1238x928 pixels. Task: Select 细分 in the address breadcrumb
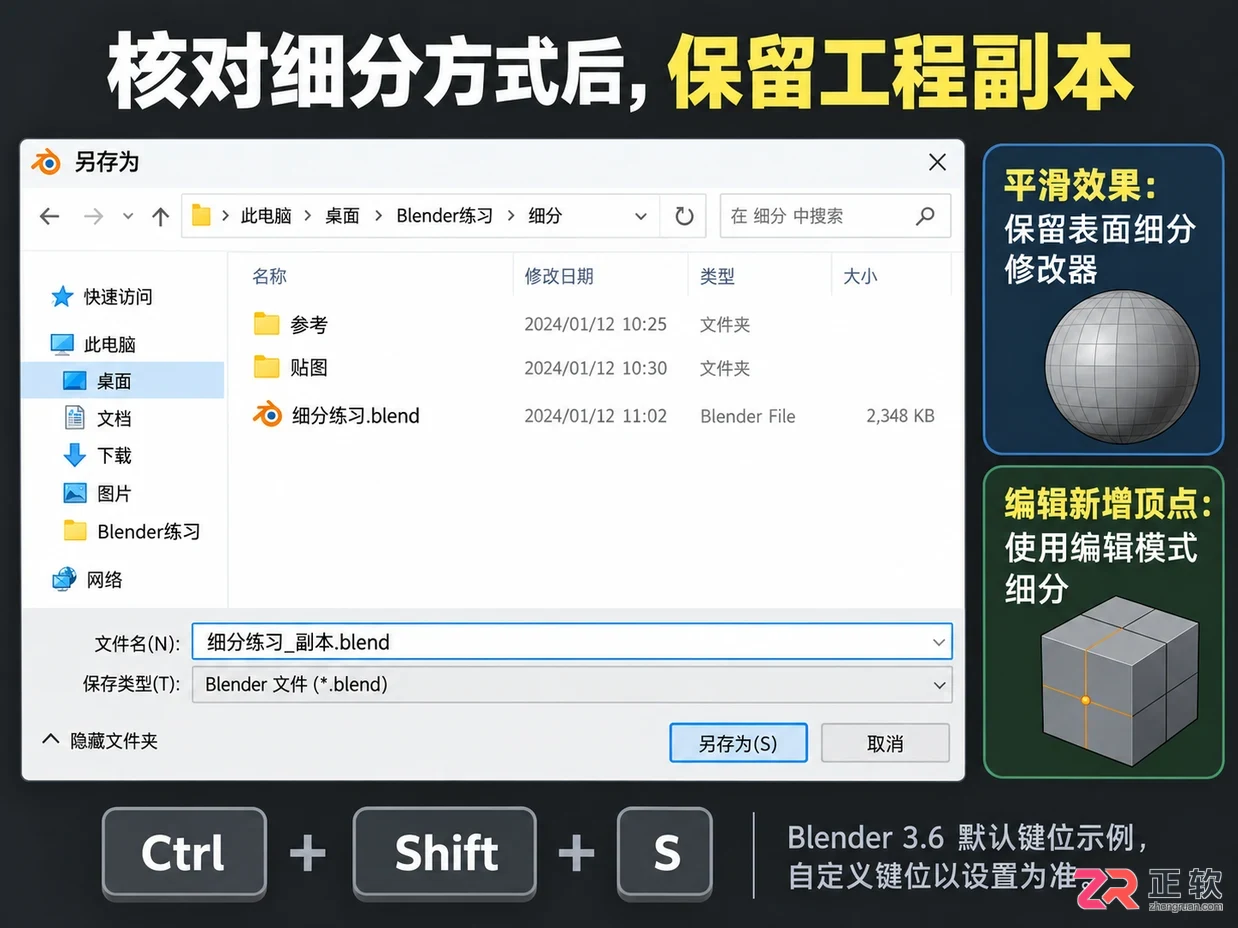coord(545,216)
